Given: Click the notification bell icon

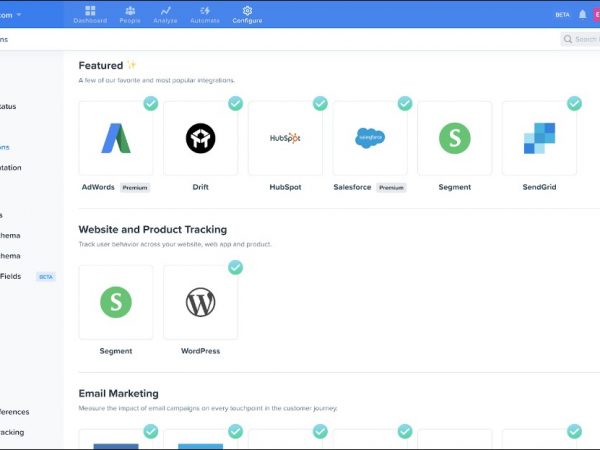Looking at the screenshot, I should 582,14.
